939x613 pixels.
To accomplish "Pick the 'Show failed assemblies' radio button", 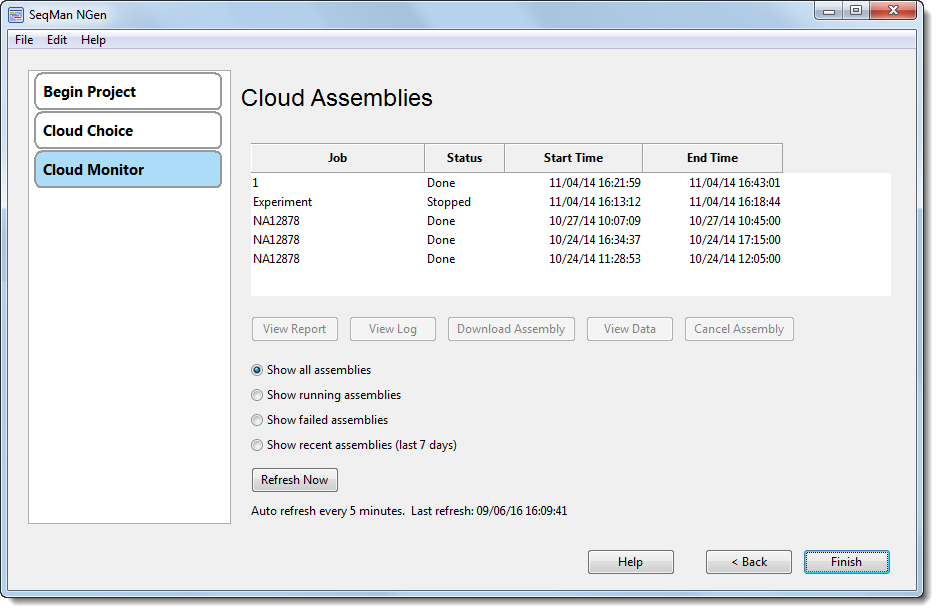I will [257, 421].
